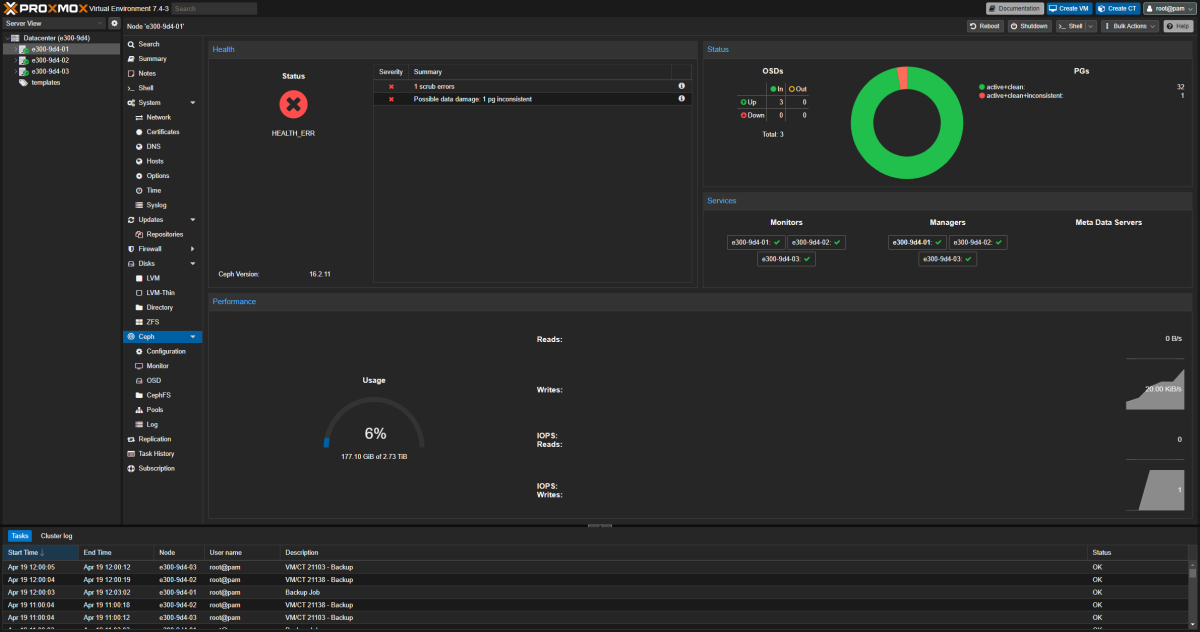Switch to the Cluster log tab

click(x=56, y=536)
